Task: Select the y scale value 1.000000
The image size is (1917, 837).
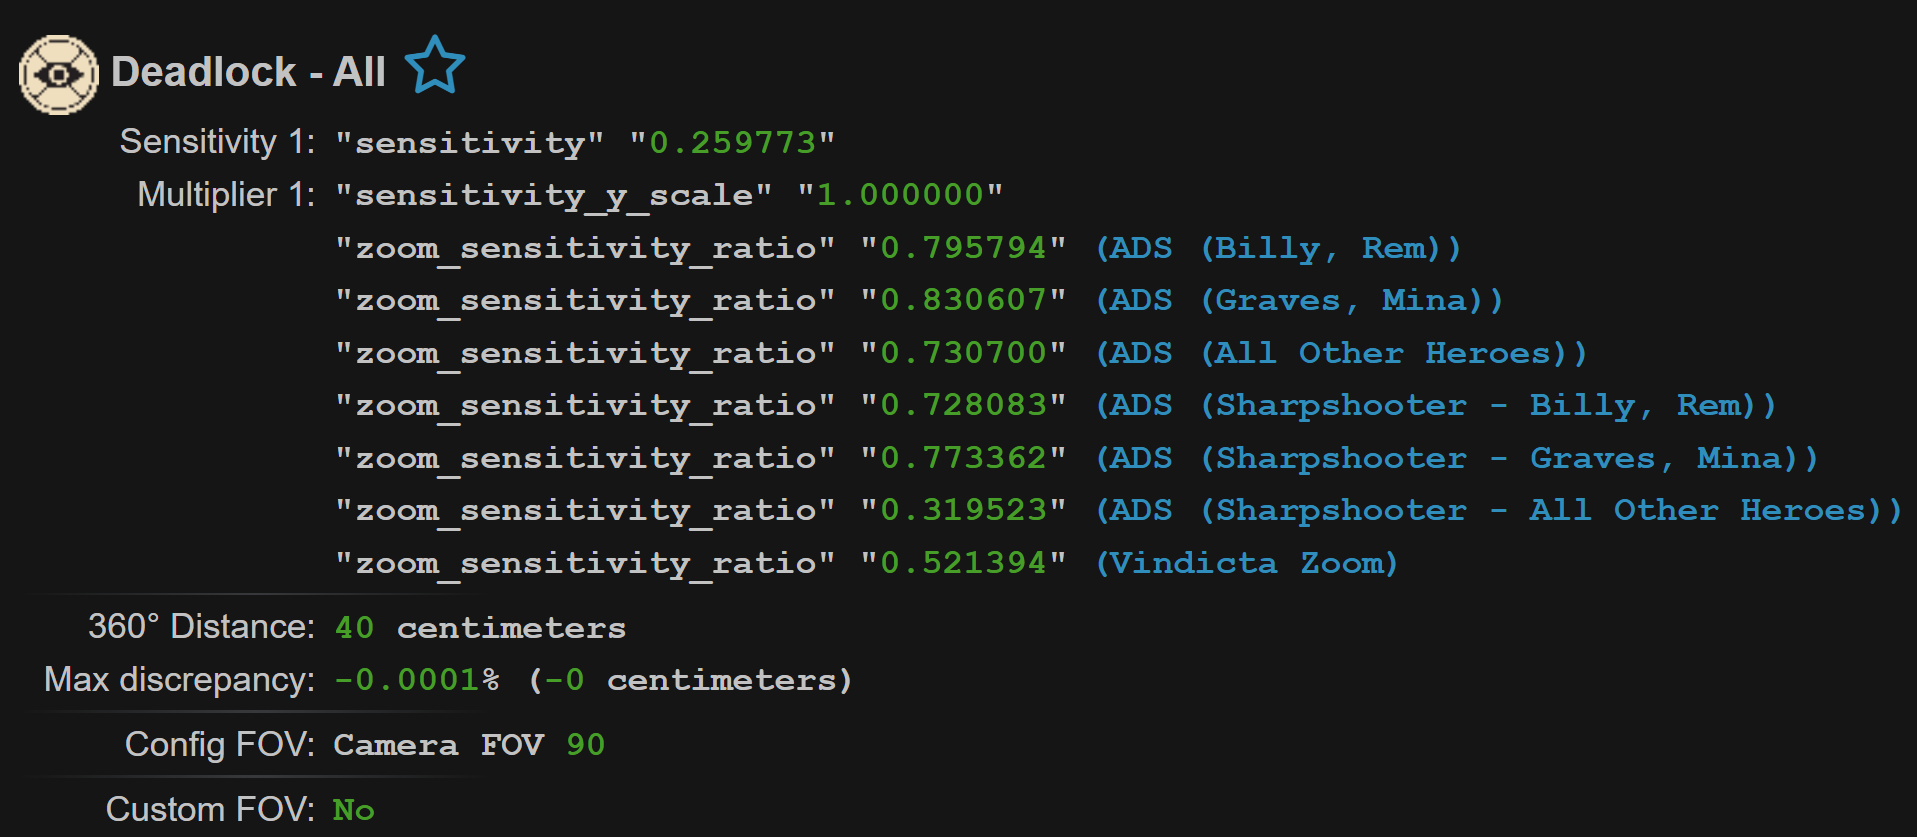Action: [901, 195]
